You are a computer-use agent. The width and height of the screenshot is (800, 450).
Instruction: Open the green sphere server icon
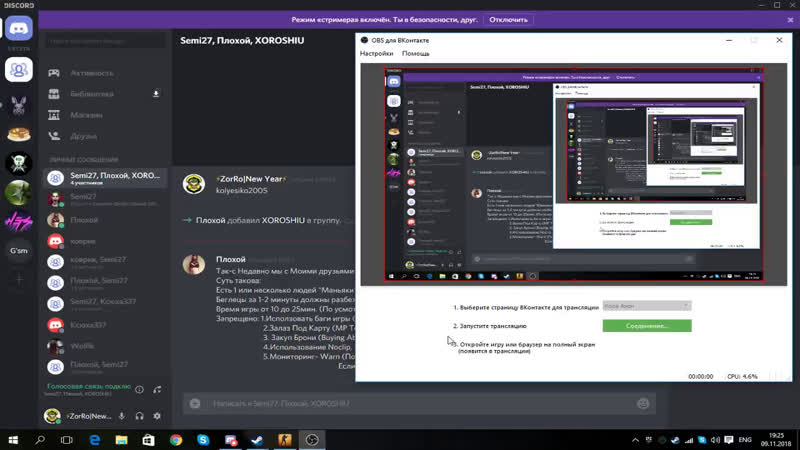click(x=19, y=193)
